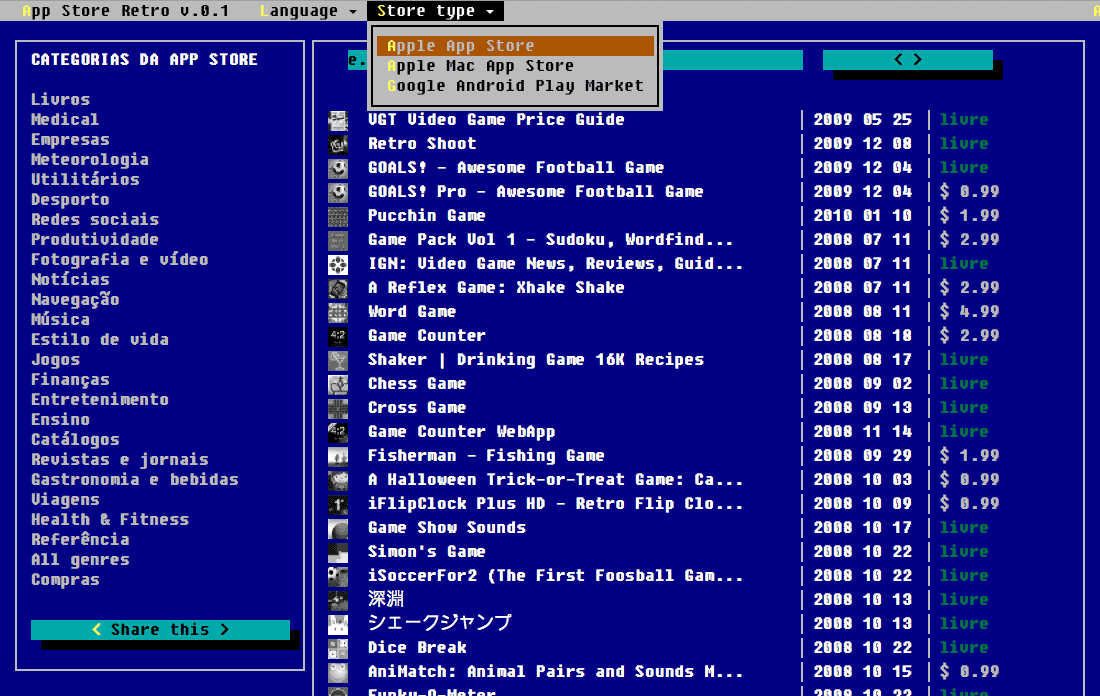Open the Retro Shoot app title
1100x696 pixels.
[422, 144]
